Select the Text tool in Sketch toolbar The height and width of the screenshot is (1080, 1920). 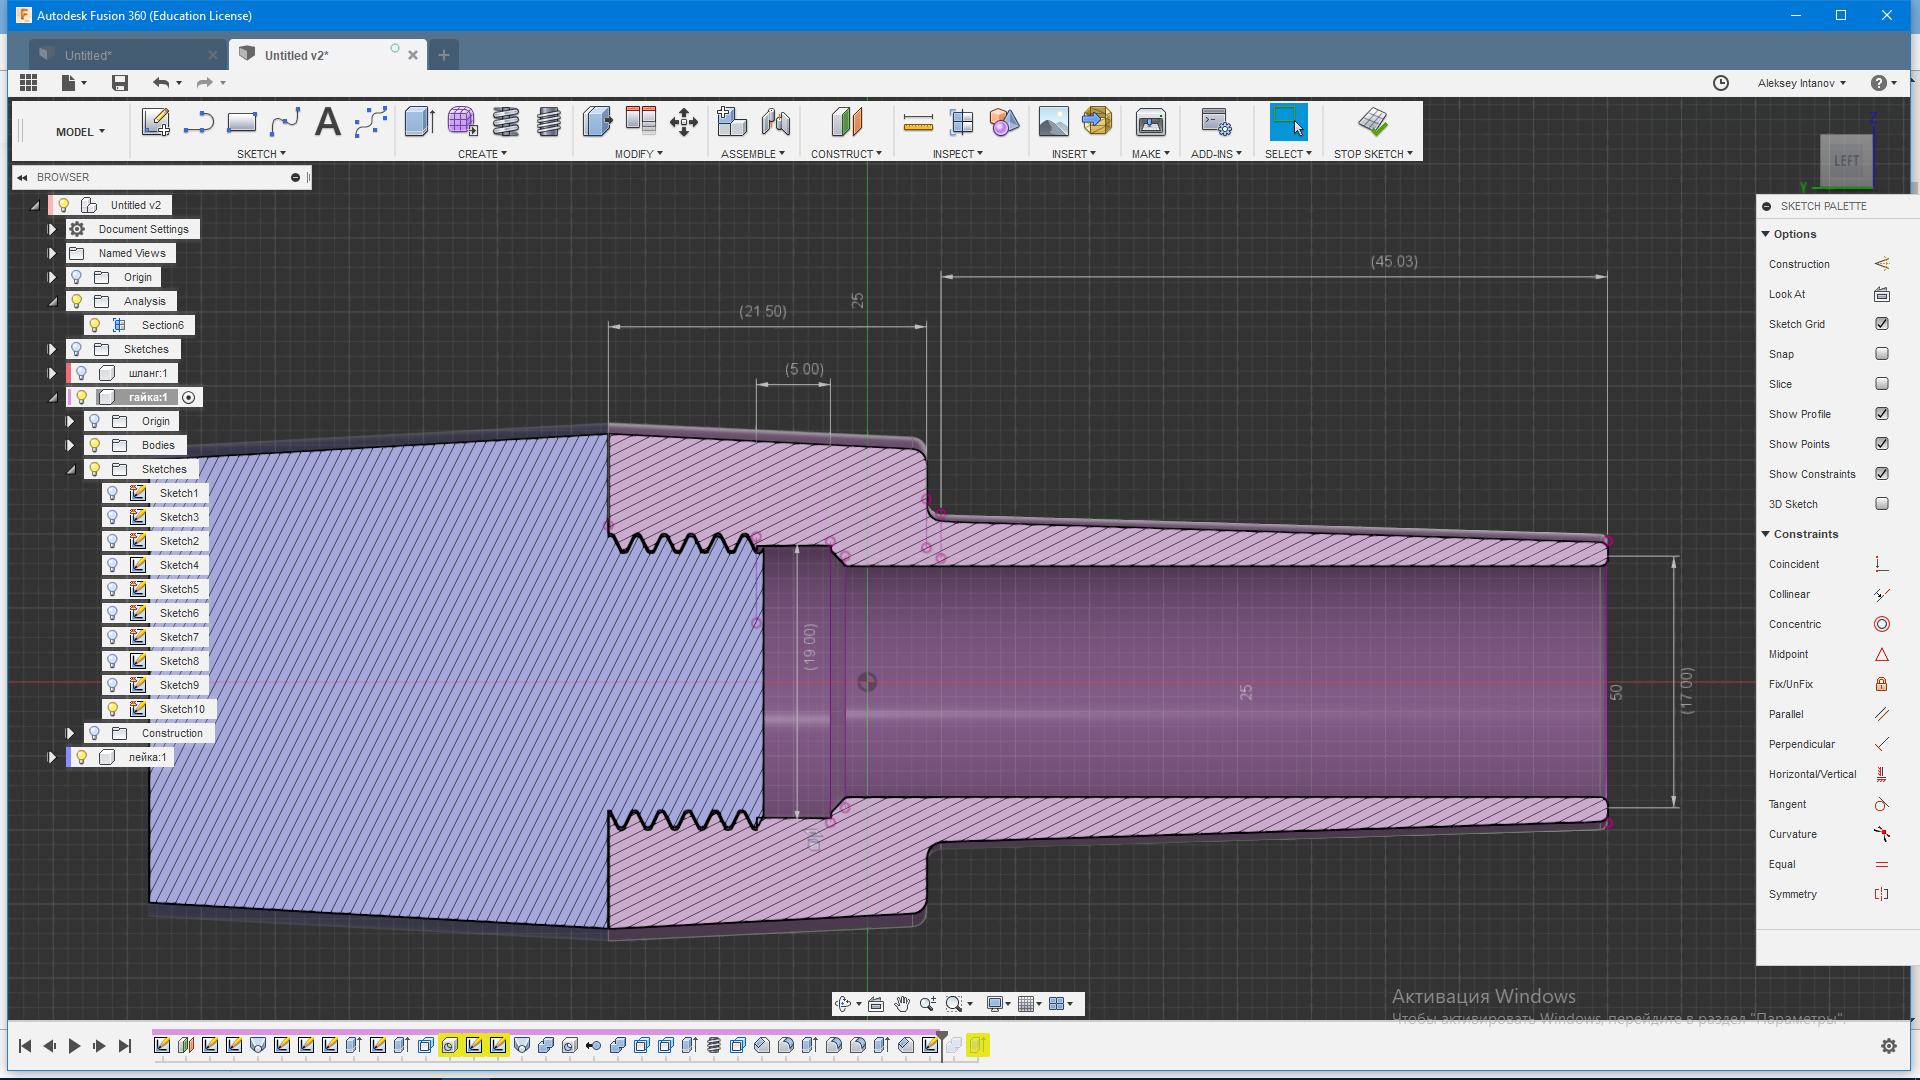327,122
